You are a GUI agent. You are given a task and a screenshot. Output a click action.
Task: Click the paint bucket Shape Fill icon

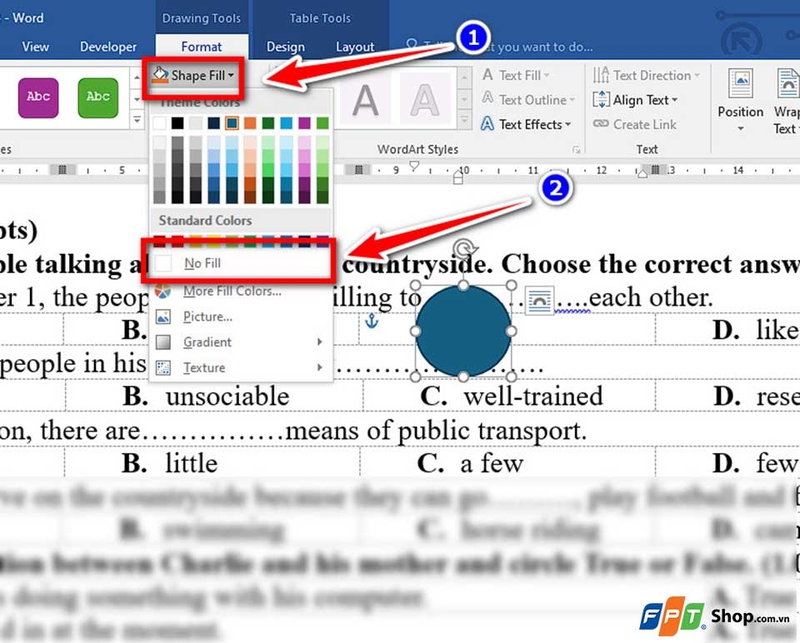click(160, 75)
